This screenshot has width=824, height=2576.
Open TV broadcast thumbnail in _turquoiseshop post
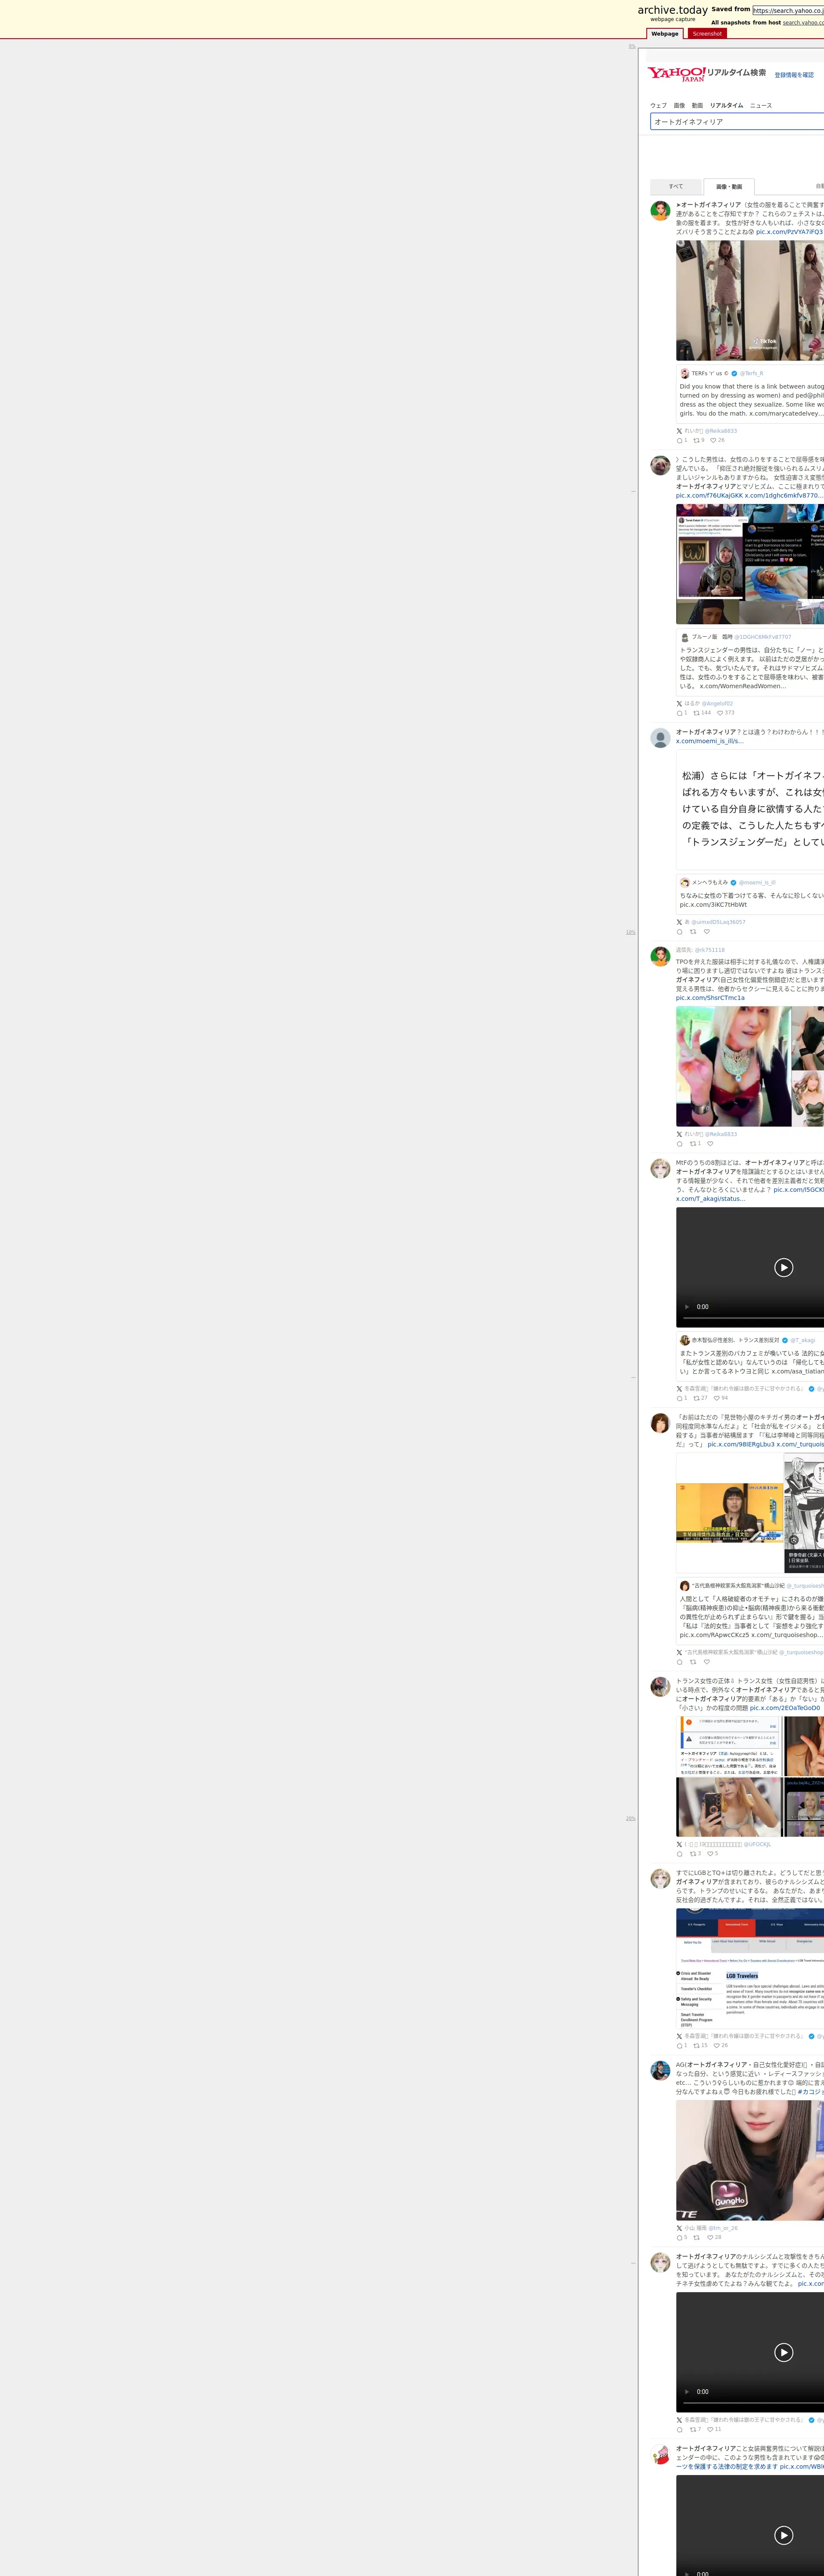pos(729,1513)
